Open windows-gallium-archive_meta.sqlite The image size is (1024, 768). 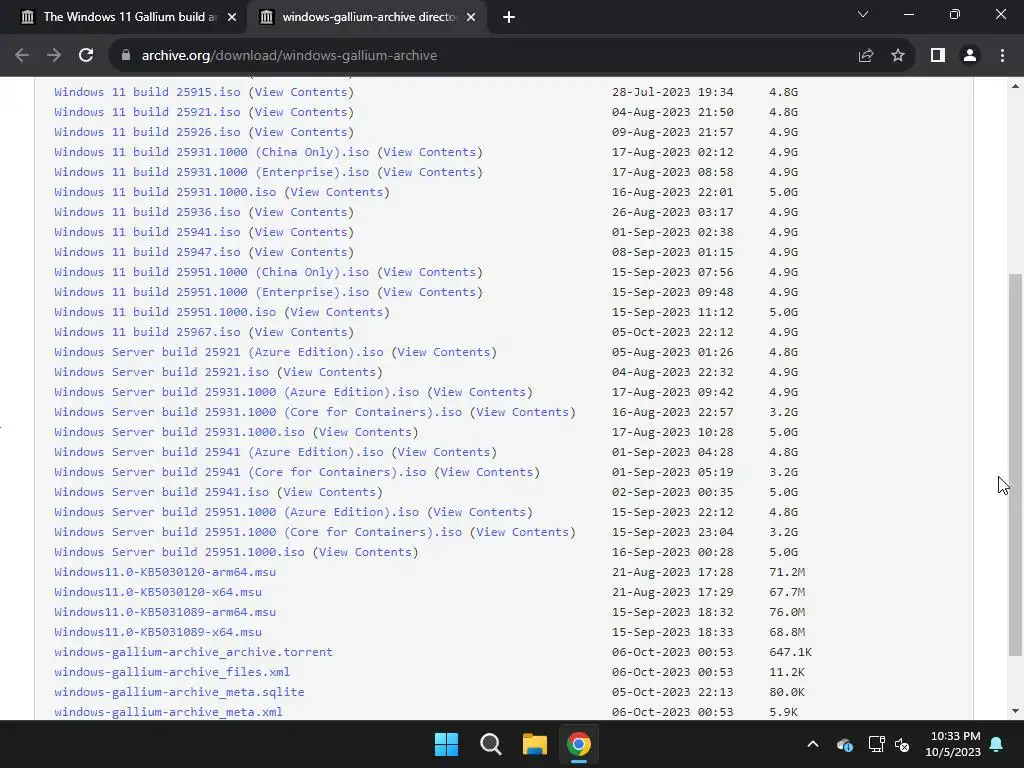tap(180, 692)
